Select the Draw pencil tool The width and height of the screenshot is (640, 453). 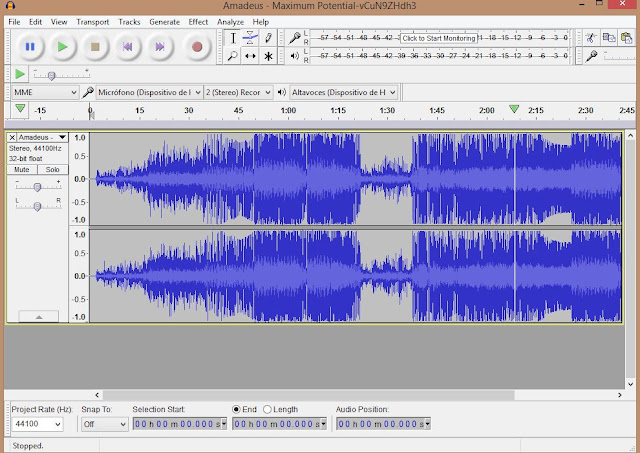coord(268,38)
